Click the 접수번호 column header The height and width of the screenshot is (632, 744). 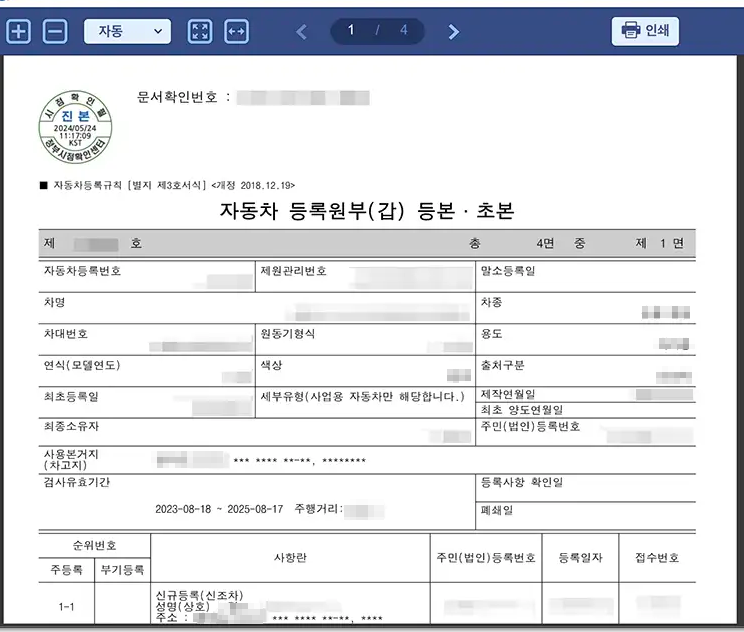657,558
